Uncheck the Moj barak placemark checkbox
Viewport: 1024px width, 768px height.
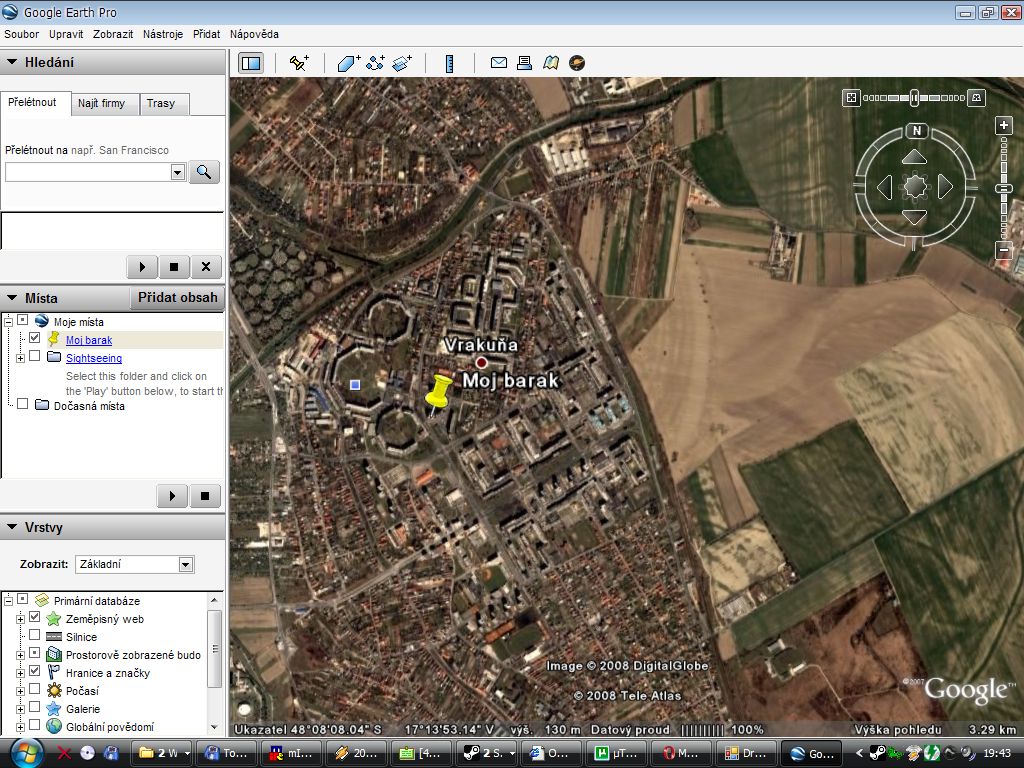point(35,338)
